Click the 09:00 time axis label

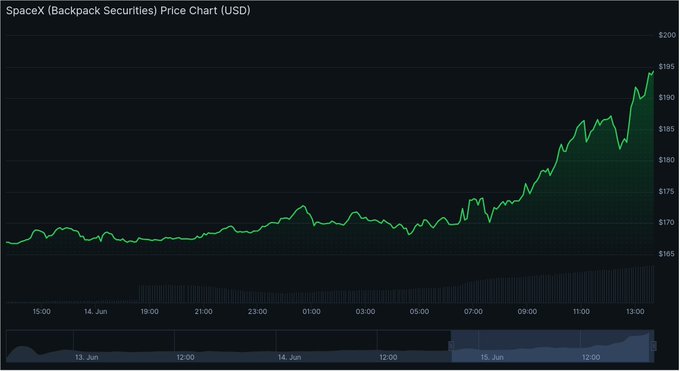tap(527, 312)
